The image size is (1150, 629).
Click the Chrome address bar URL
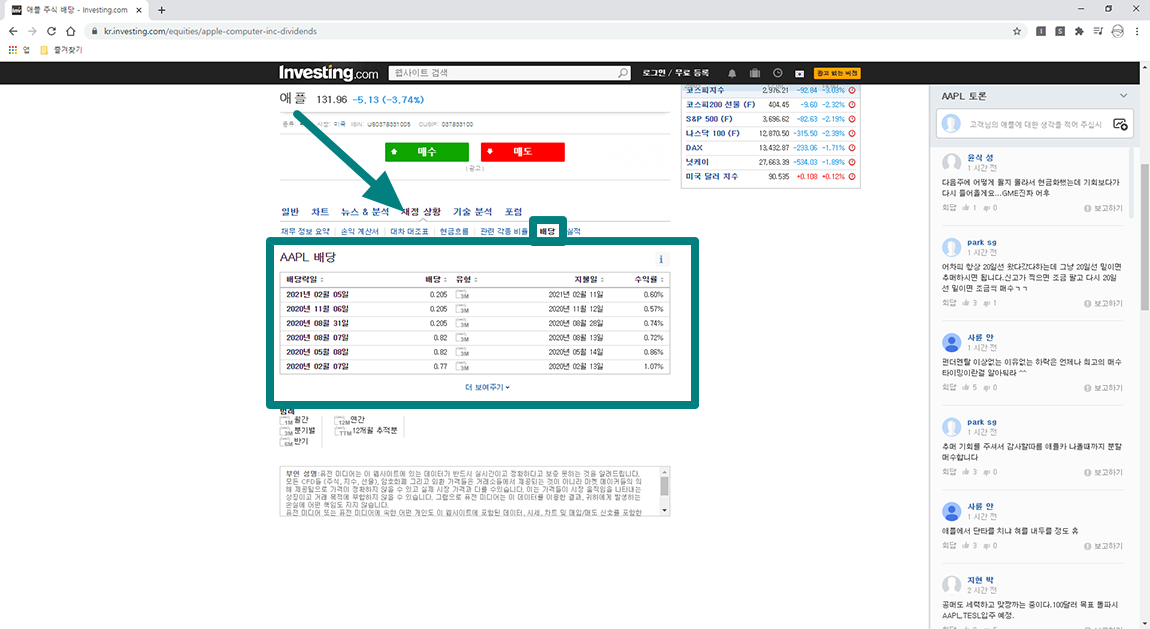click(x=210, y=32)
